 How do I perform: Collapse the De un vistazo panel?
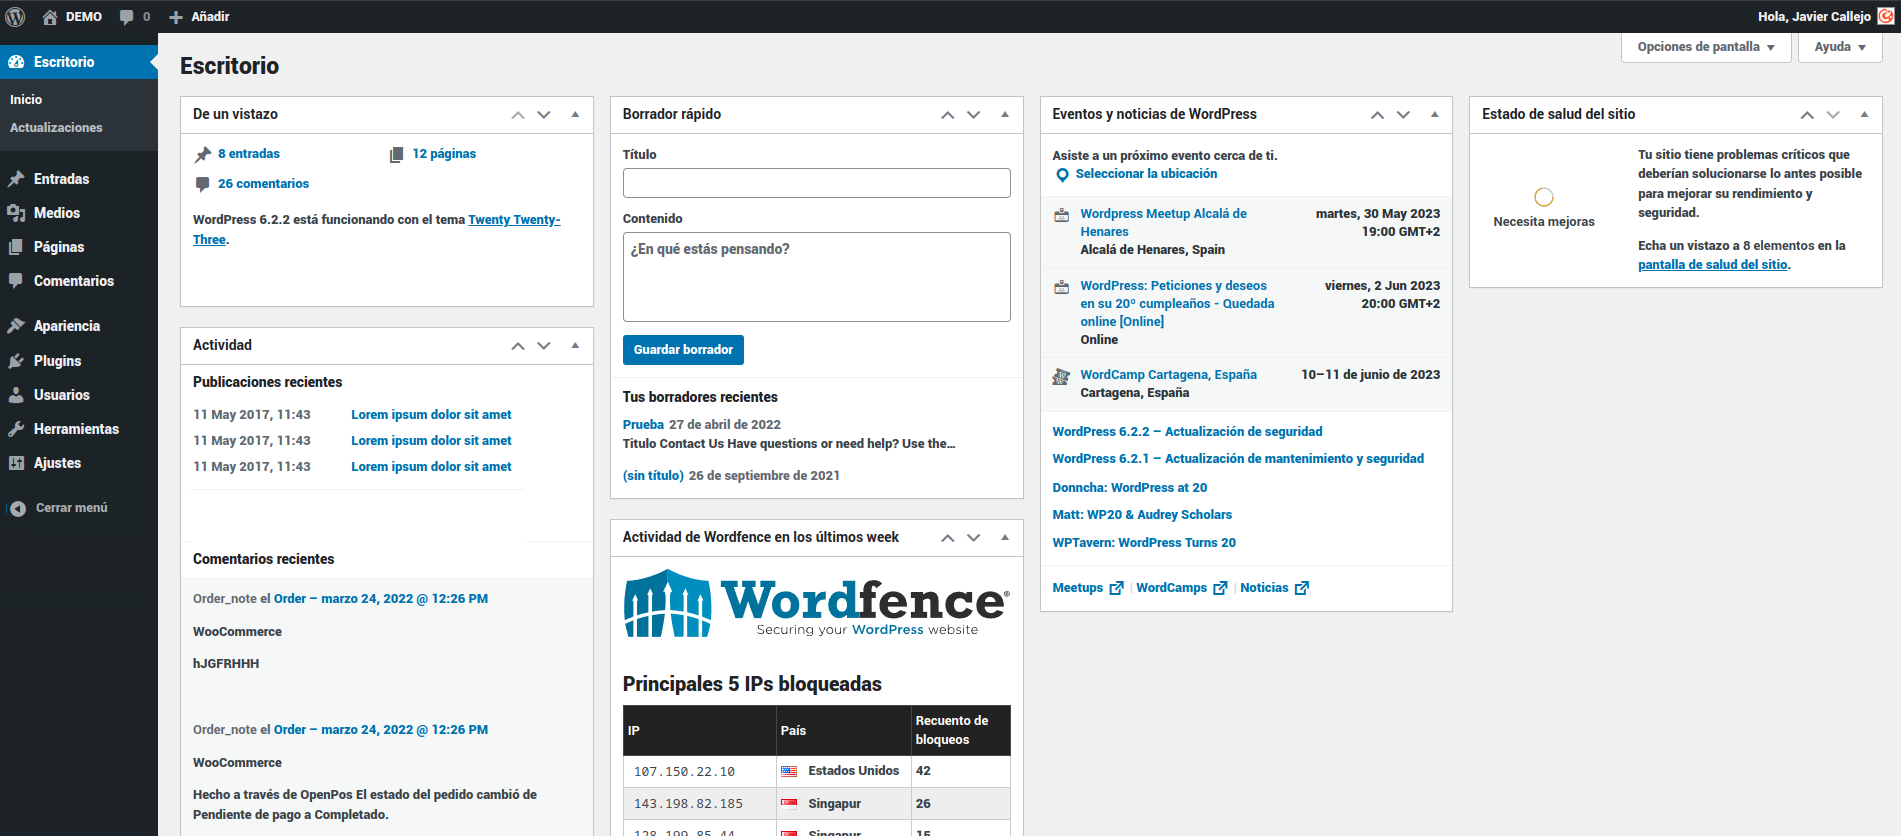point(575,115)
